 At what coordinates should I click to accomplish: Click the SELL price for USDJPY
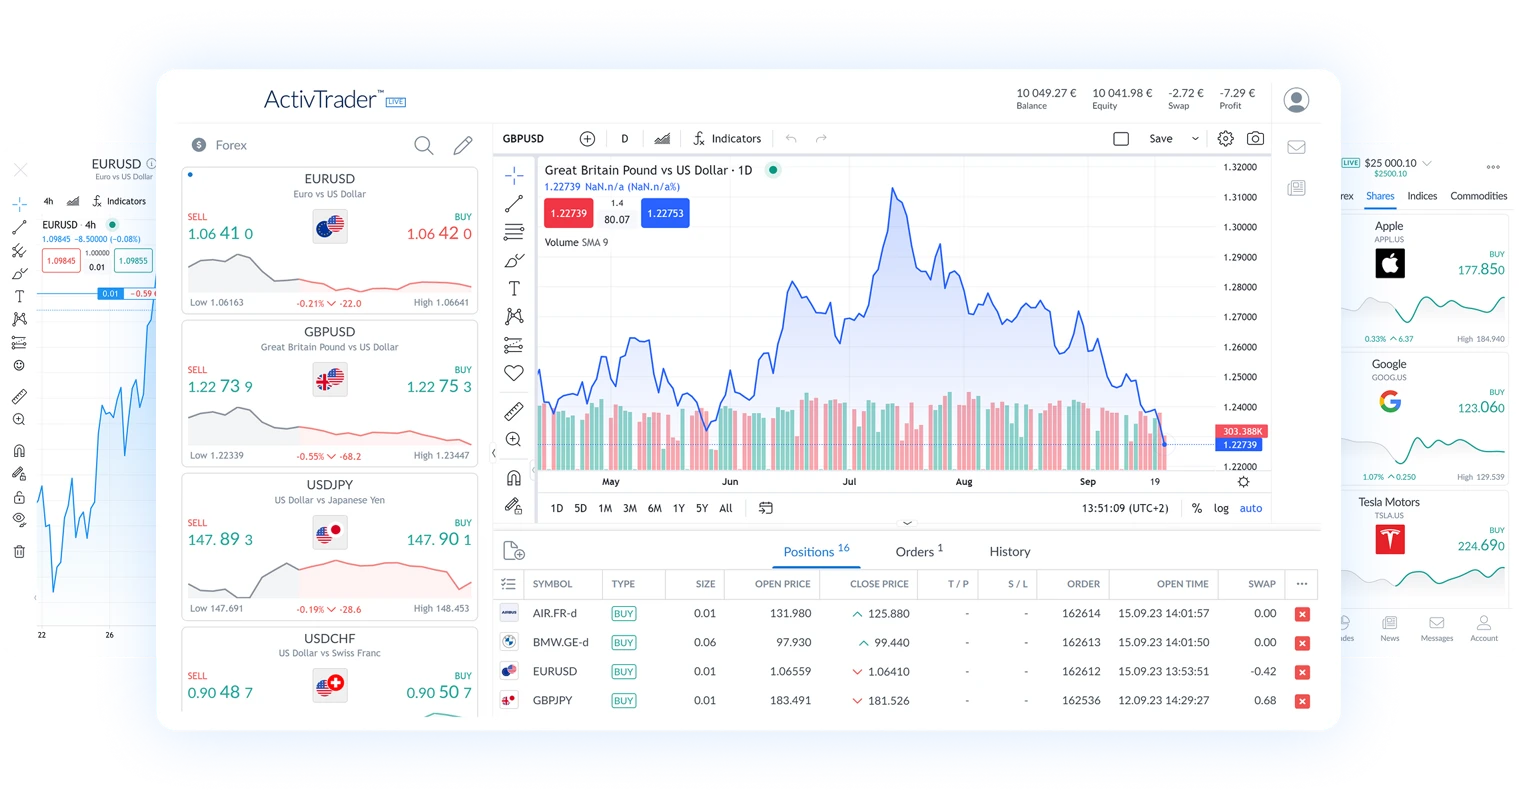[217, 539]
